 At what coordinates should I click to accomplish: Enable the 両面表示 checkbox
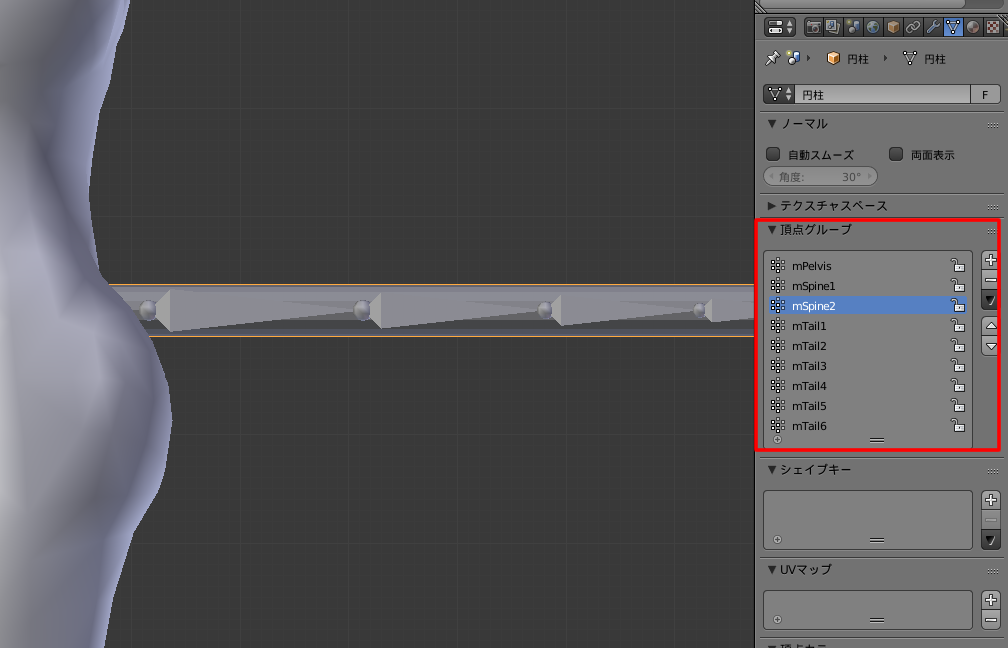point(896,154)
